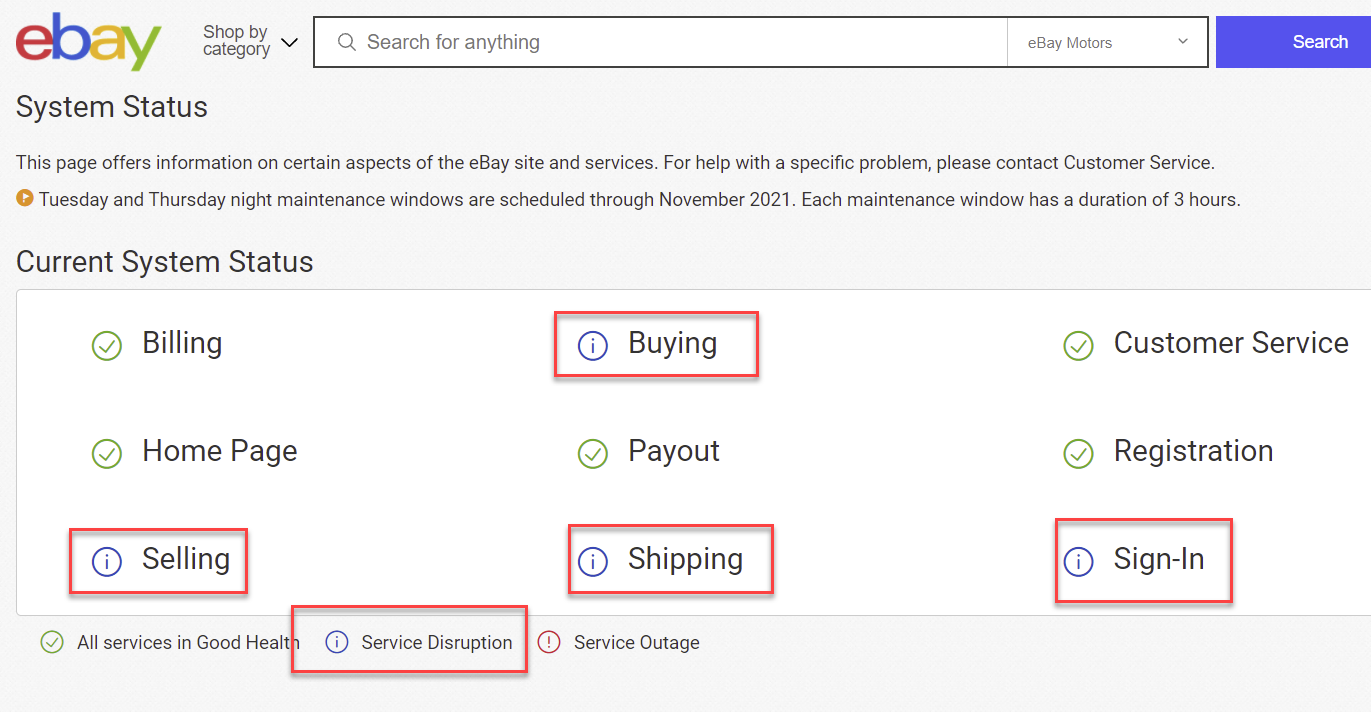Open the Billing status entry

point(182,343)
